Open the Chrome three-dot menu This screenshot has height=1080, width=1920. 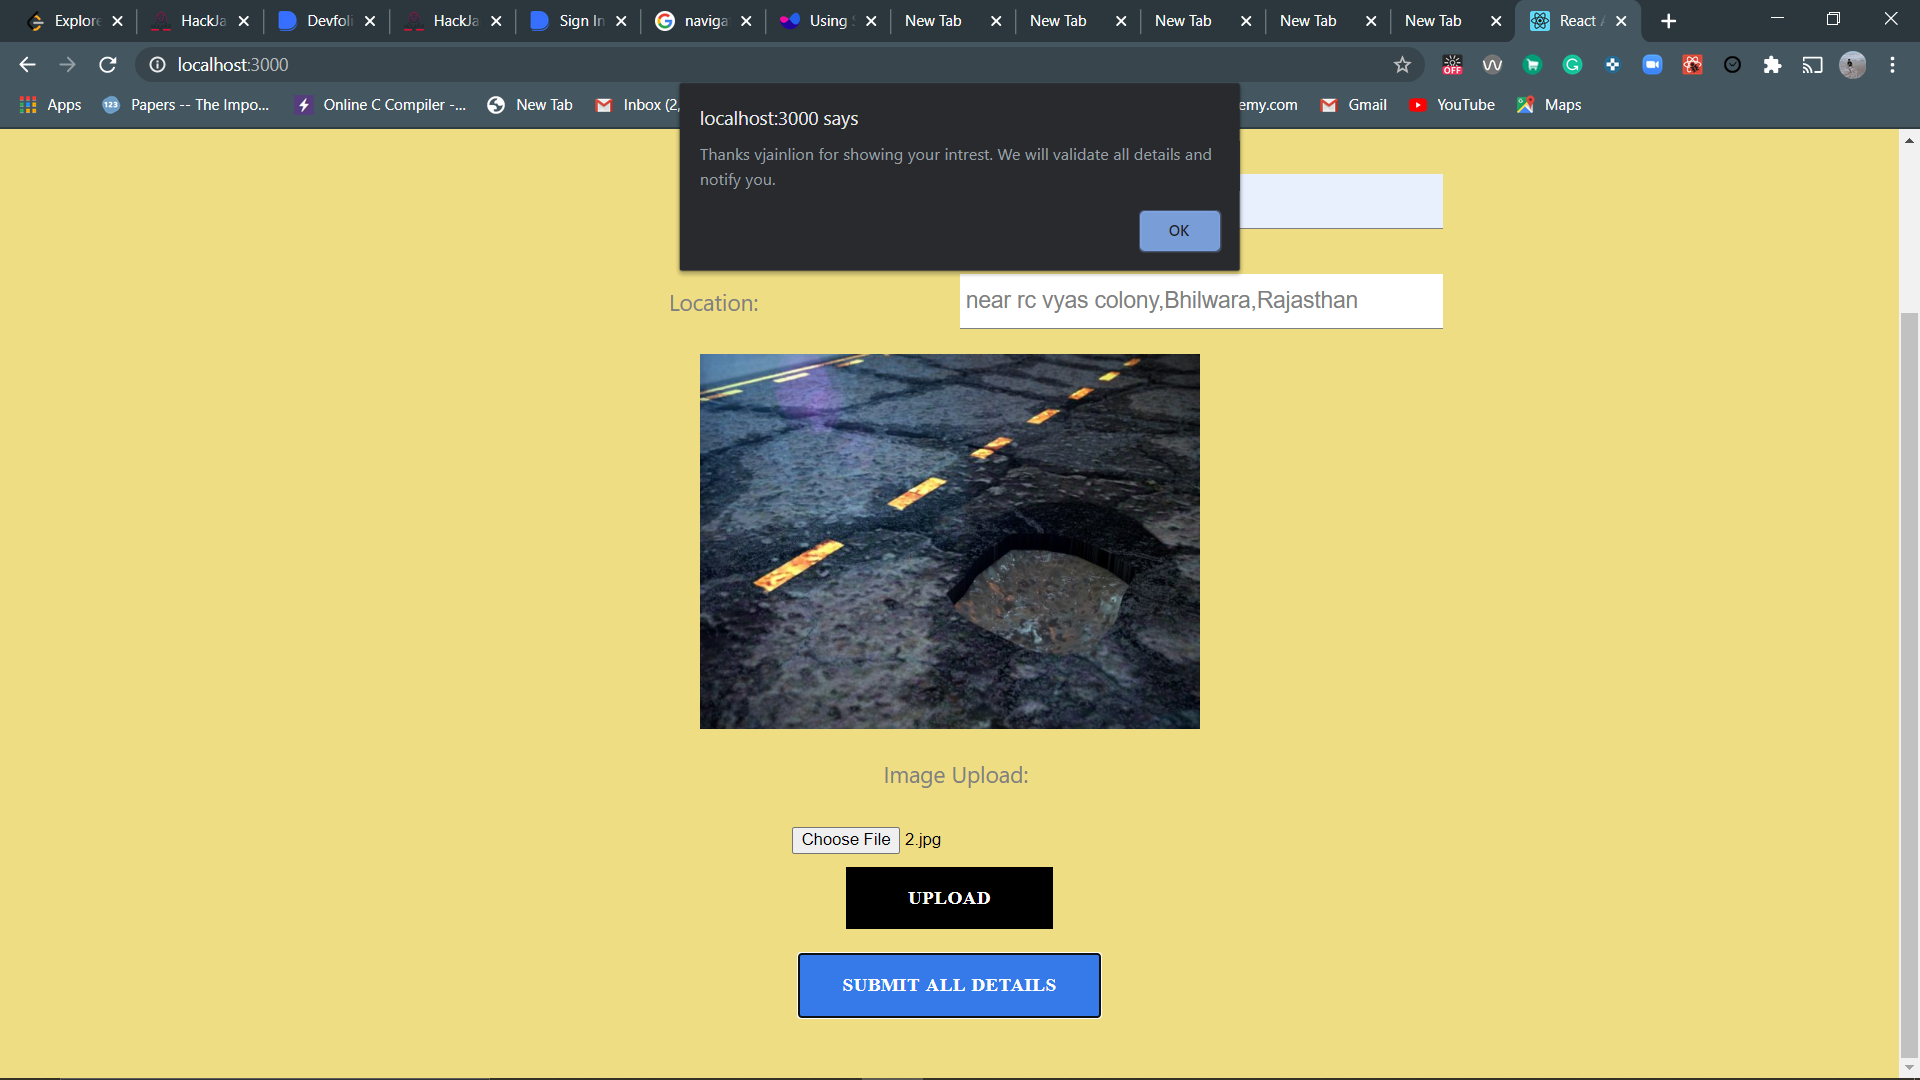point(1892,65)
